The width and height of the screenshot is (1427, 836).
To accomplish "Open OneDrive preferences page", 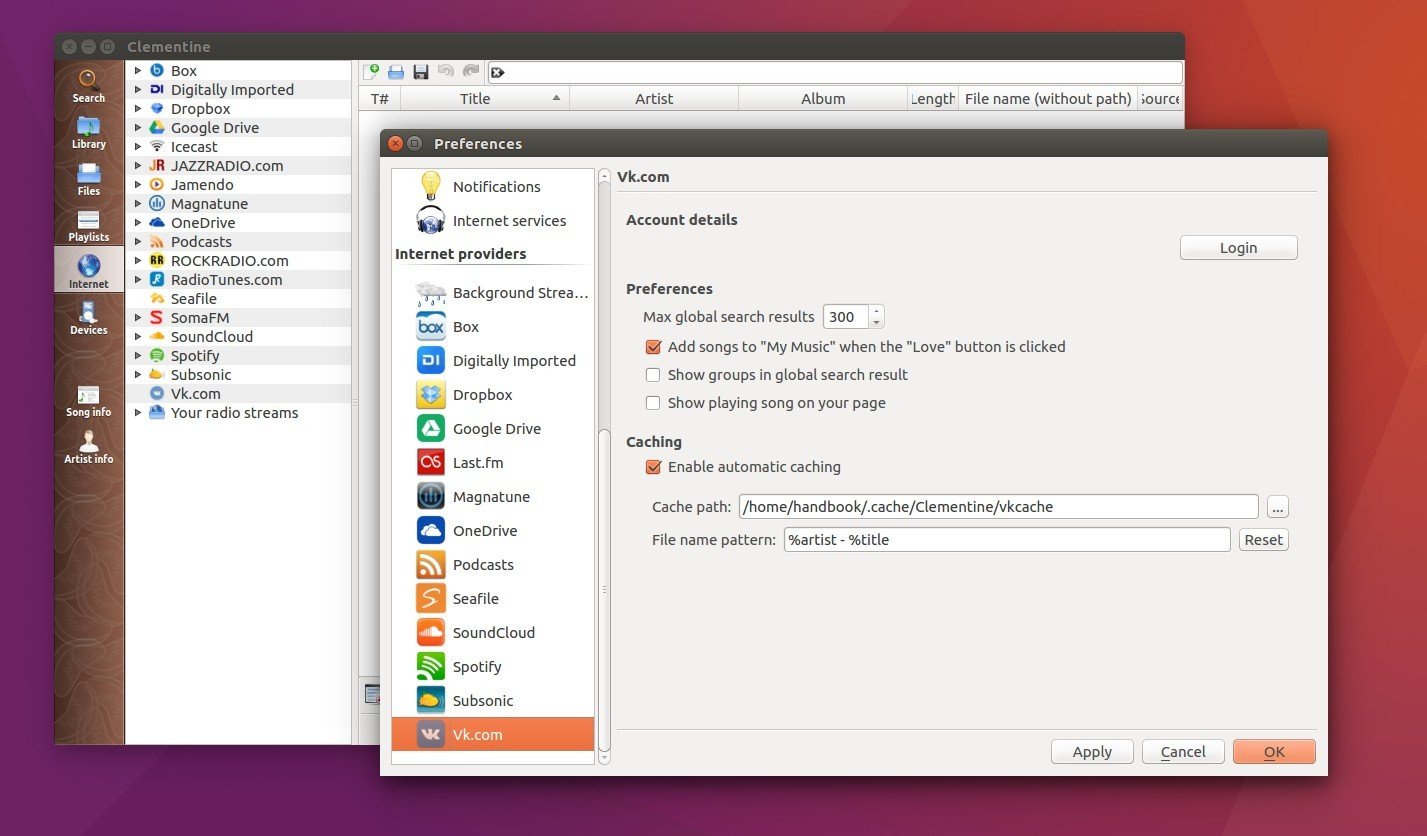I will click(493, 531).
